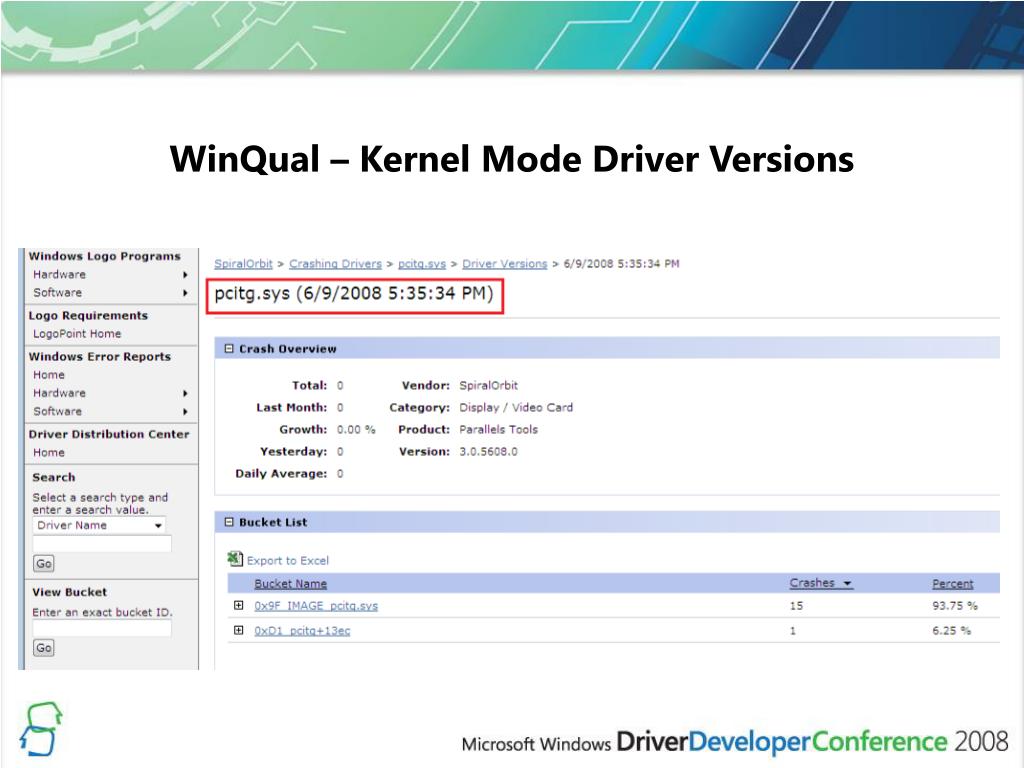The width and height of the screenshot is (1024, 768).
Task: Open the Driver Name search type dropdown
Action: click(x=99, y=525)
